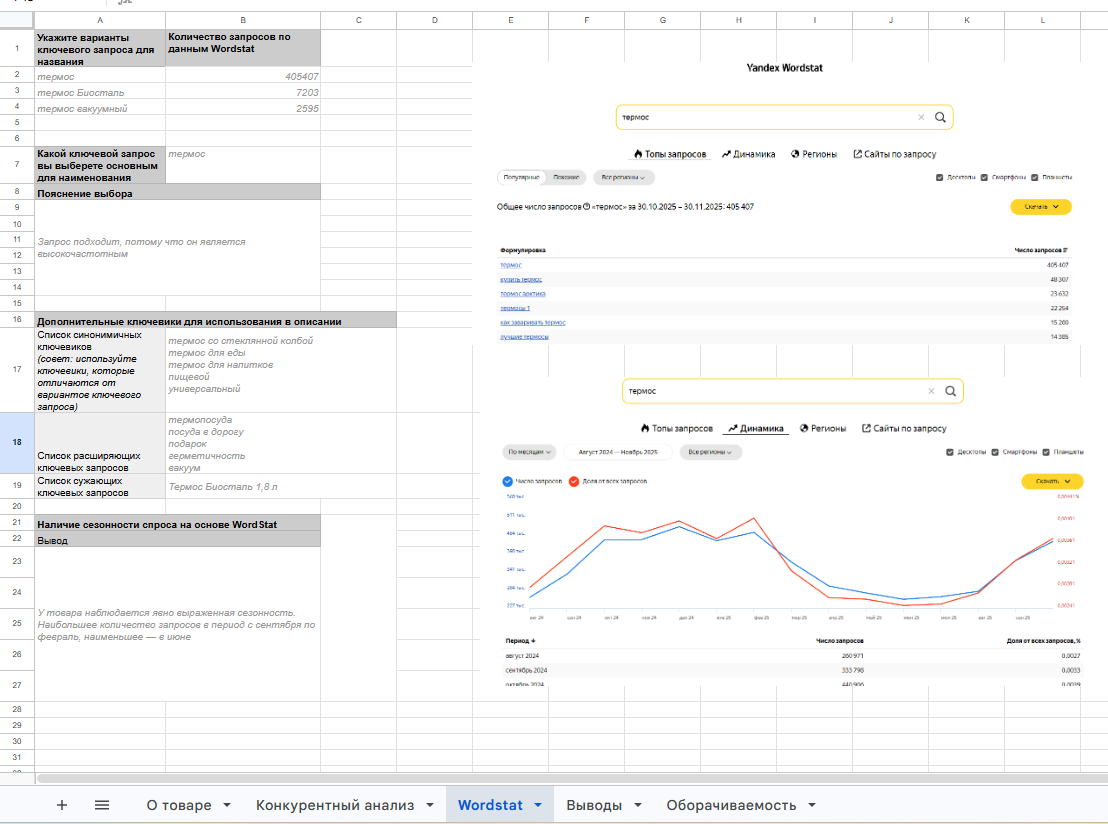Viewport: 1108px width, 824px height.
Task: Open the термос арктика query link
Action: tap(522, 294)
